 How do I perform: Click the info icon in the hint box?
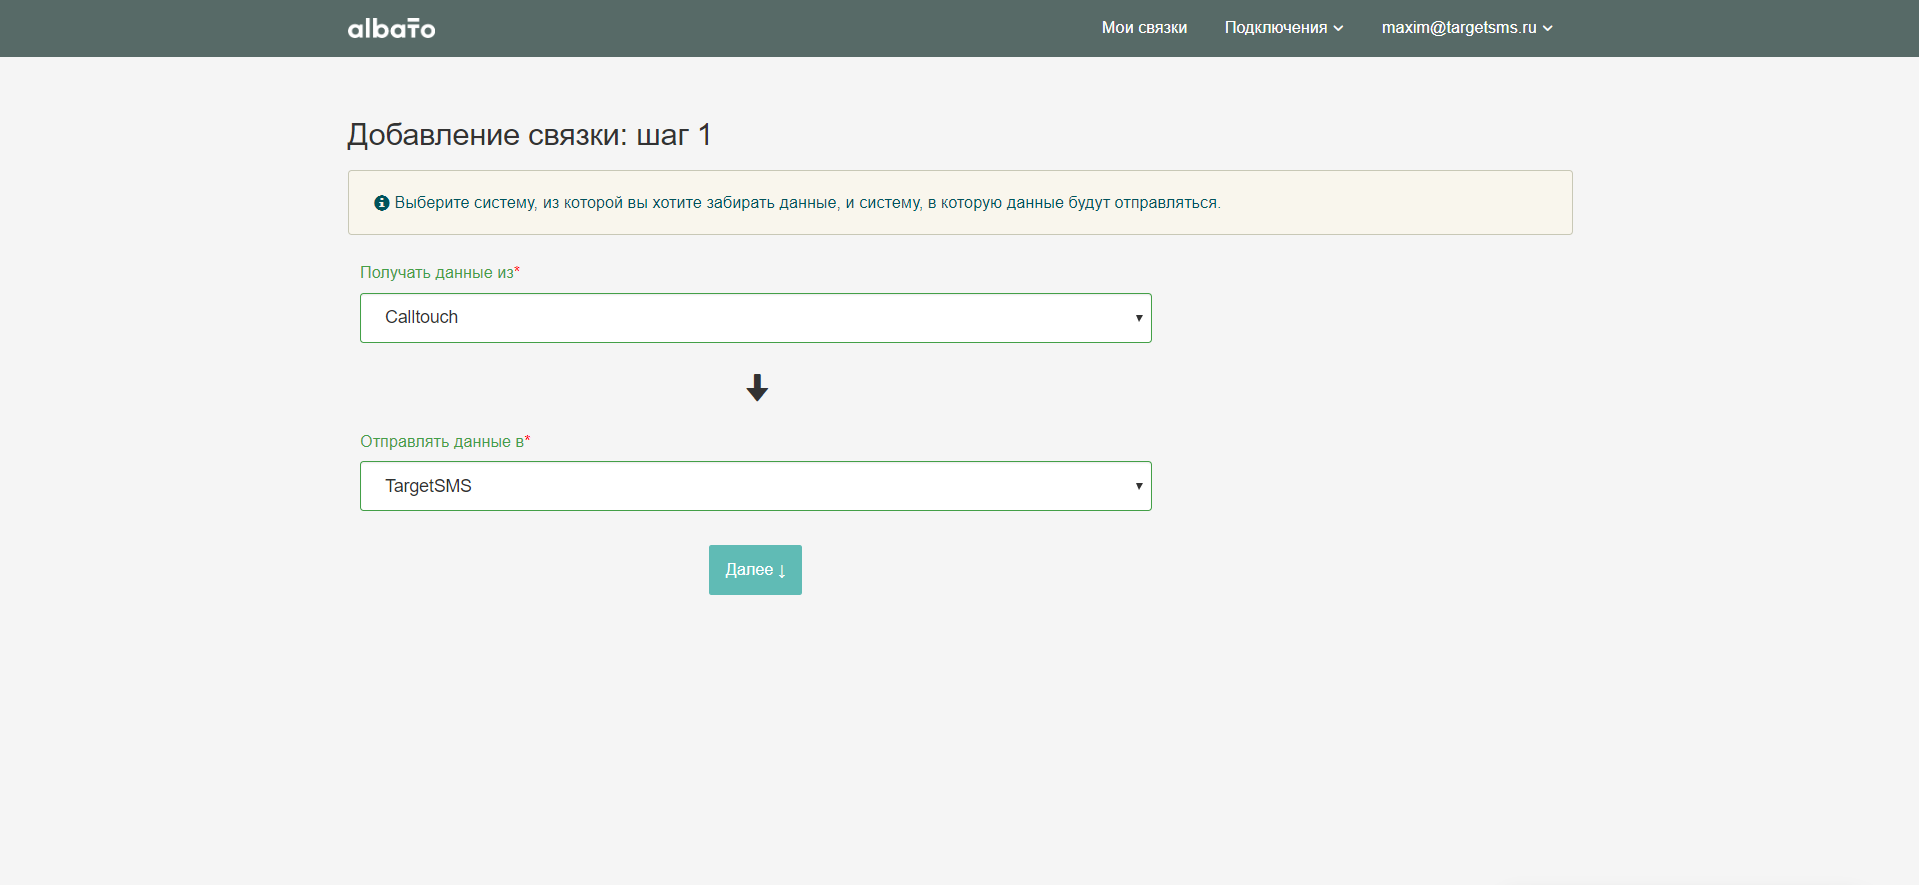pyautogui.click(x=381, y=203)
